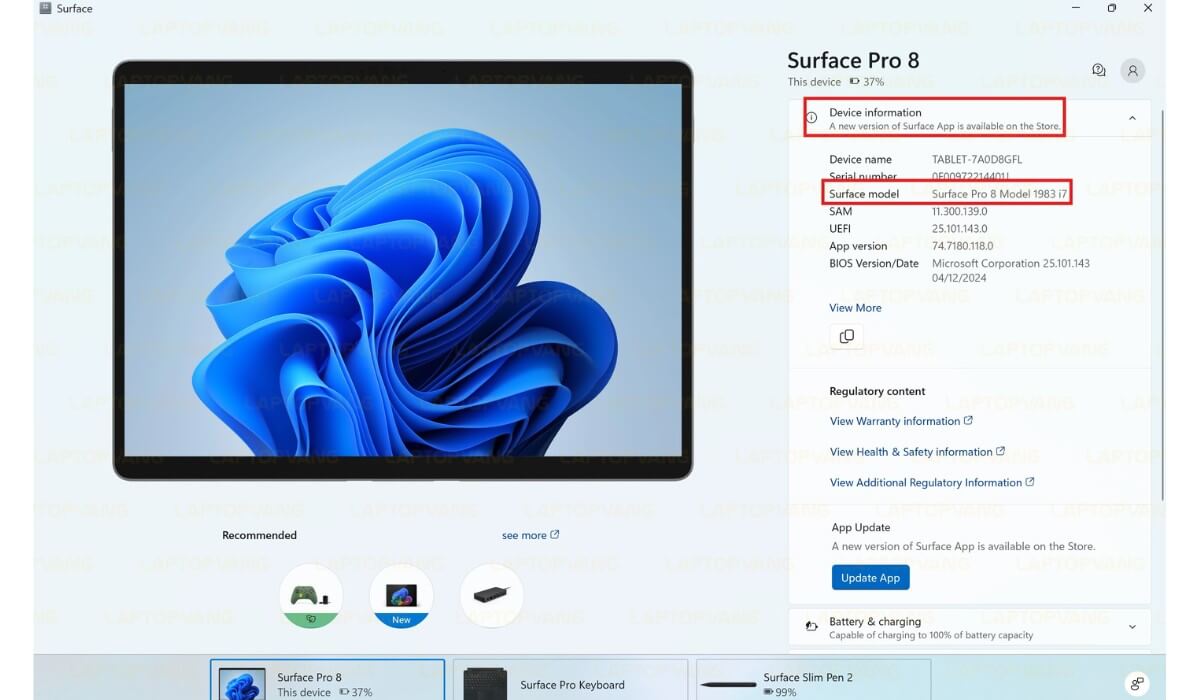
Task: Open View Health & Safety information link
Action: click(917, 452)
